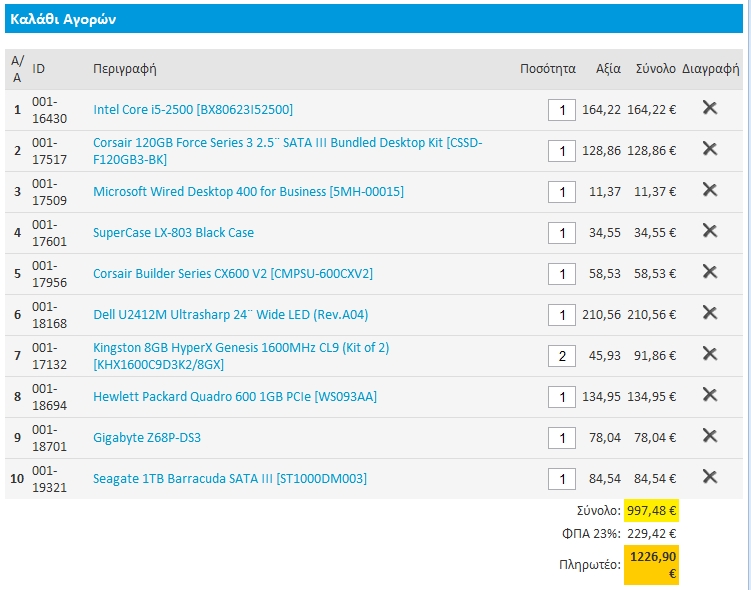
Task: Click the Καλάθι Αγορών heading
Action: [x=63, y=19]
